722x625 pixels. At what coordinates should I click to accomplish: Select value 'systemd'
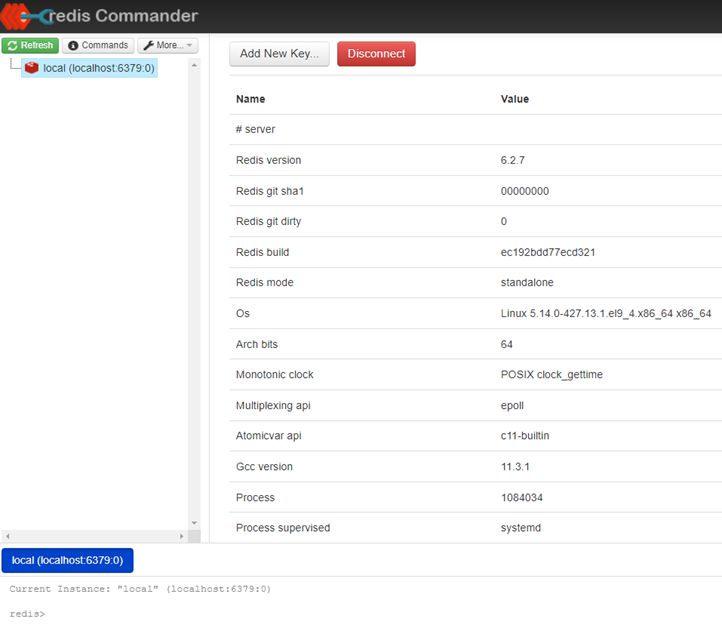click(521, 528)
